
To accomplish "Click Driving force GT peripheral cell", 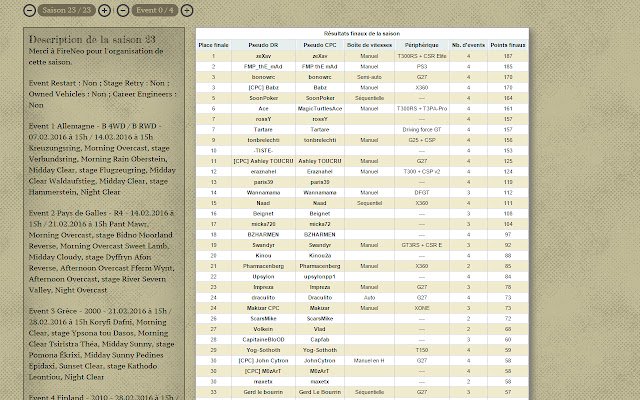I will click(422, 129).
